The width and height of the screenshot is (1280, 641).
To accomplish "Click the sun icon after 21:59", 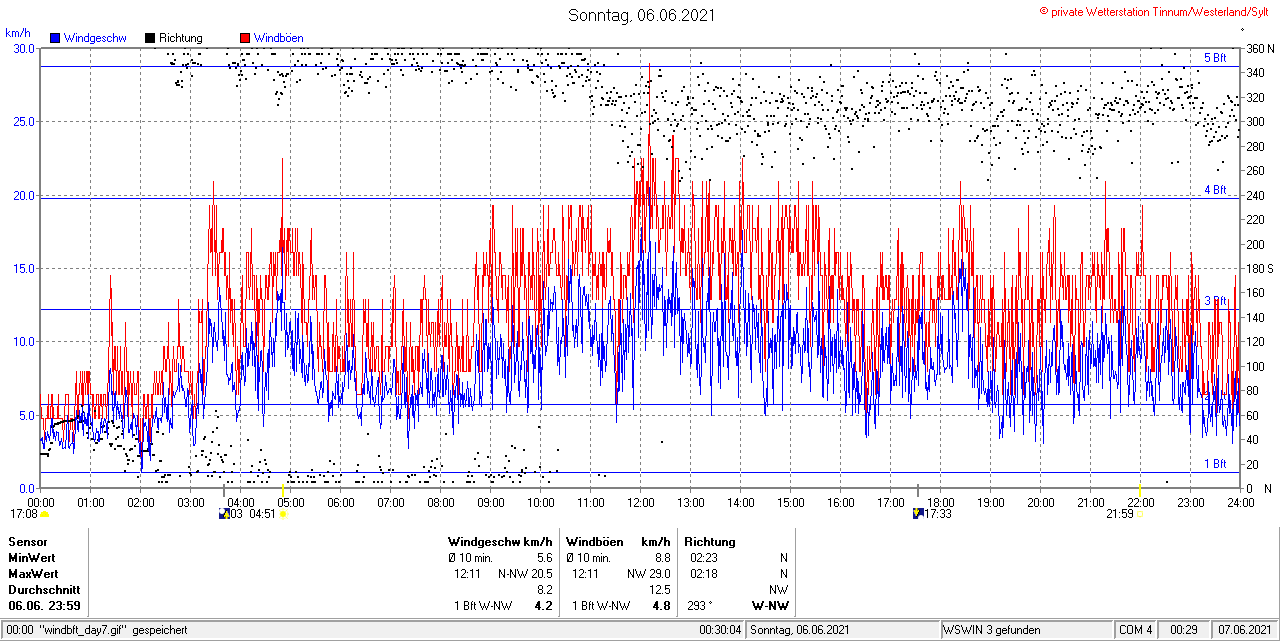I will coord(1141,514).
